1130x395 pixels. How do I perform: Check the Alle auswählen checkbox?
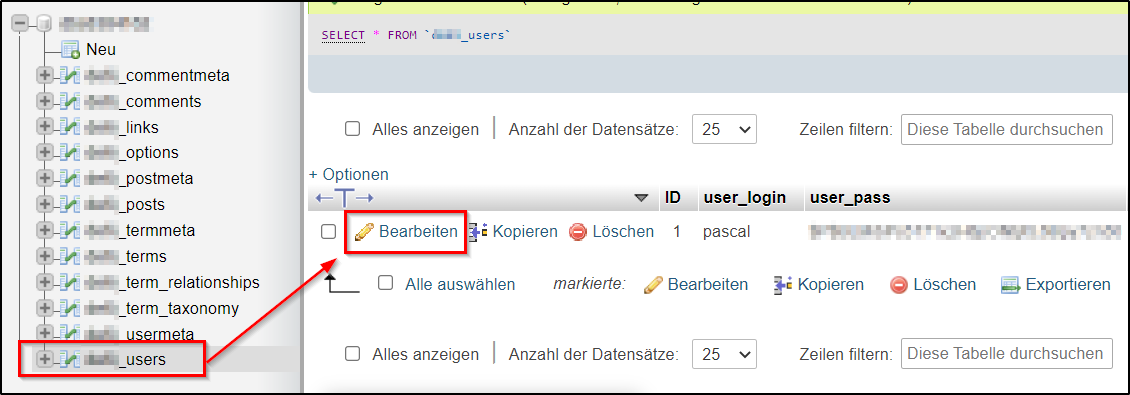[x=386, y=283]
